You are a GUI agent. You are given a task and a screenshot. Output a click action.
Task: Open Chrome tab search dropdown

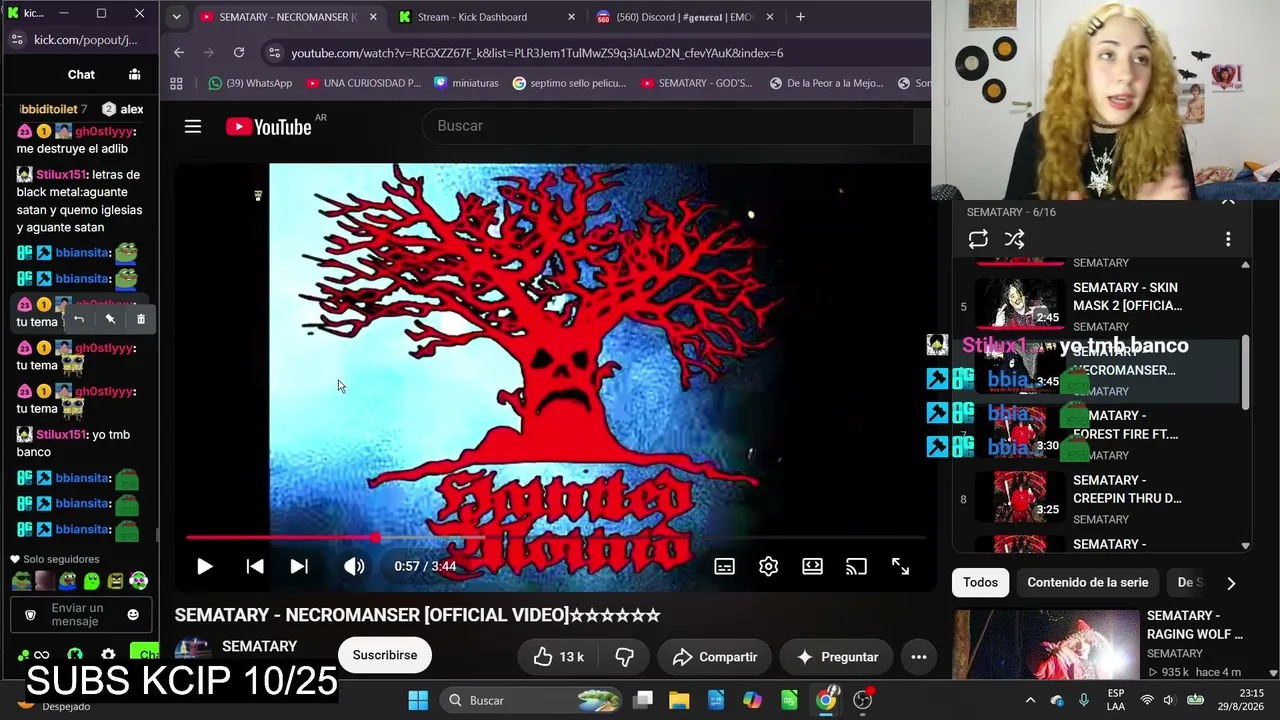(176, 17)
